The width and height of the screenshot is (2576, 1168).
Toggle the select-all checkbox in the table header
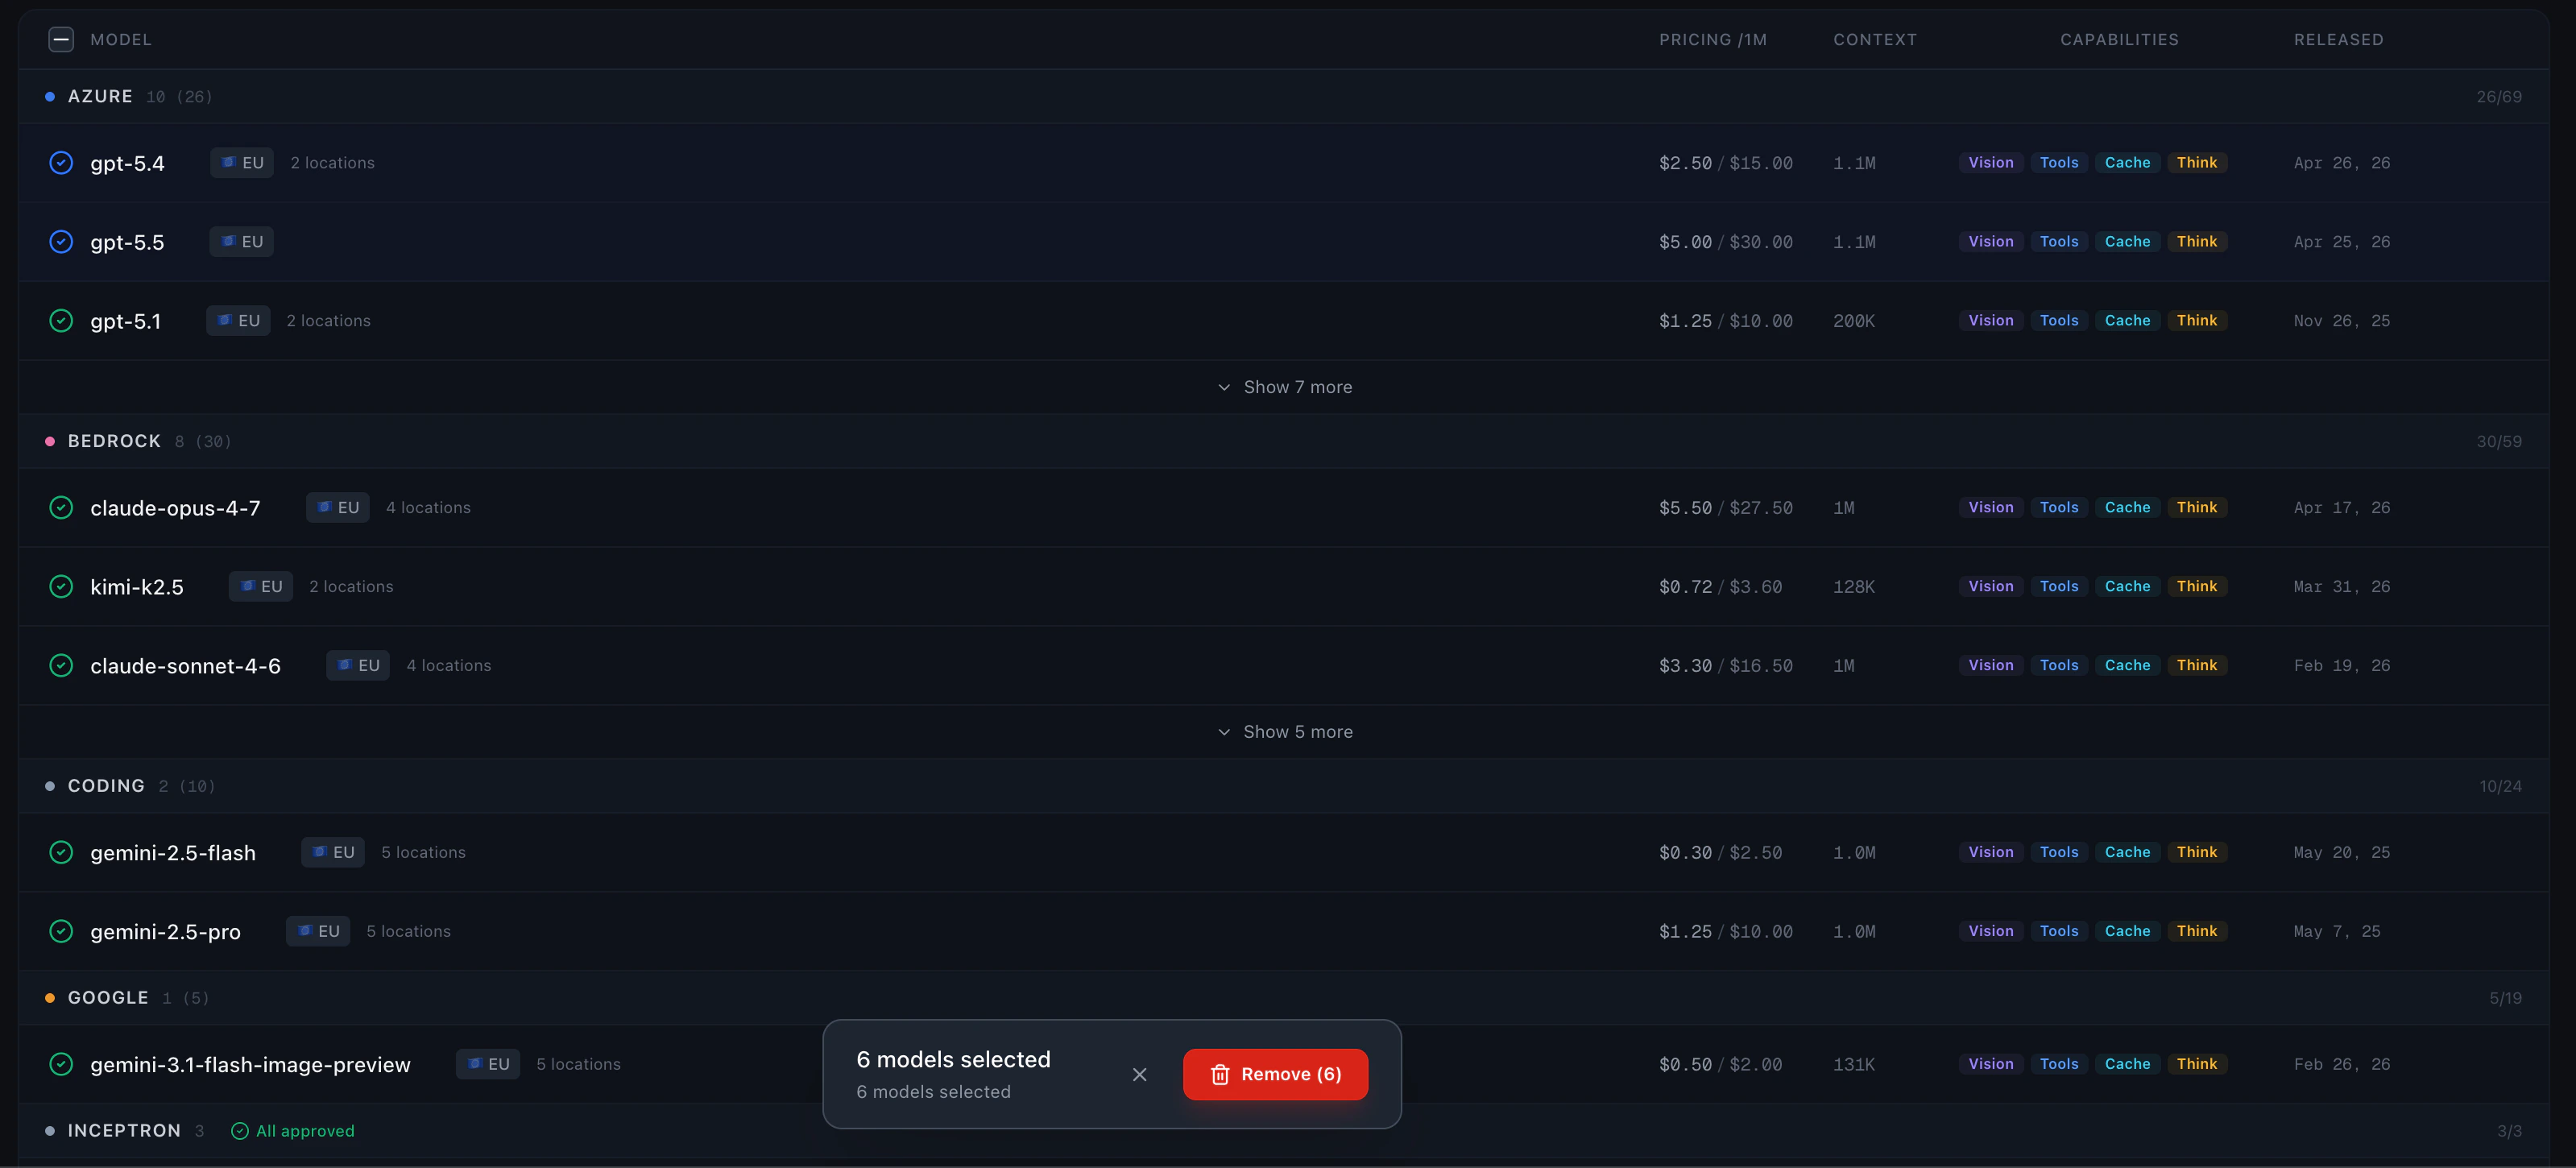pos(61,40)
